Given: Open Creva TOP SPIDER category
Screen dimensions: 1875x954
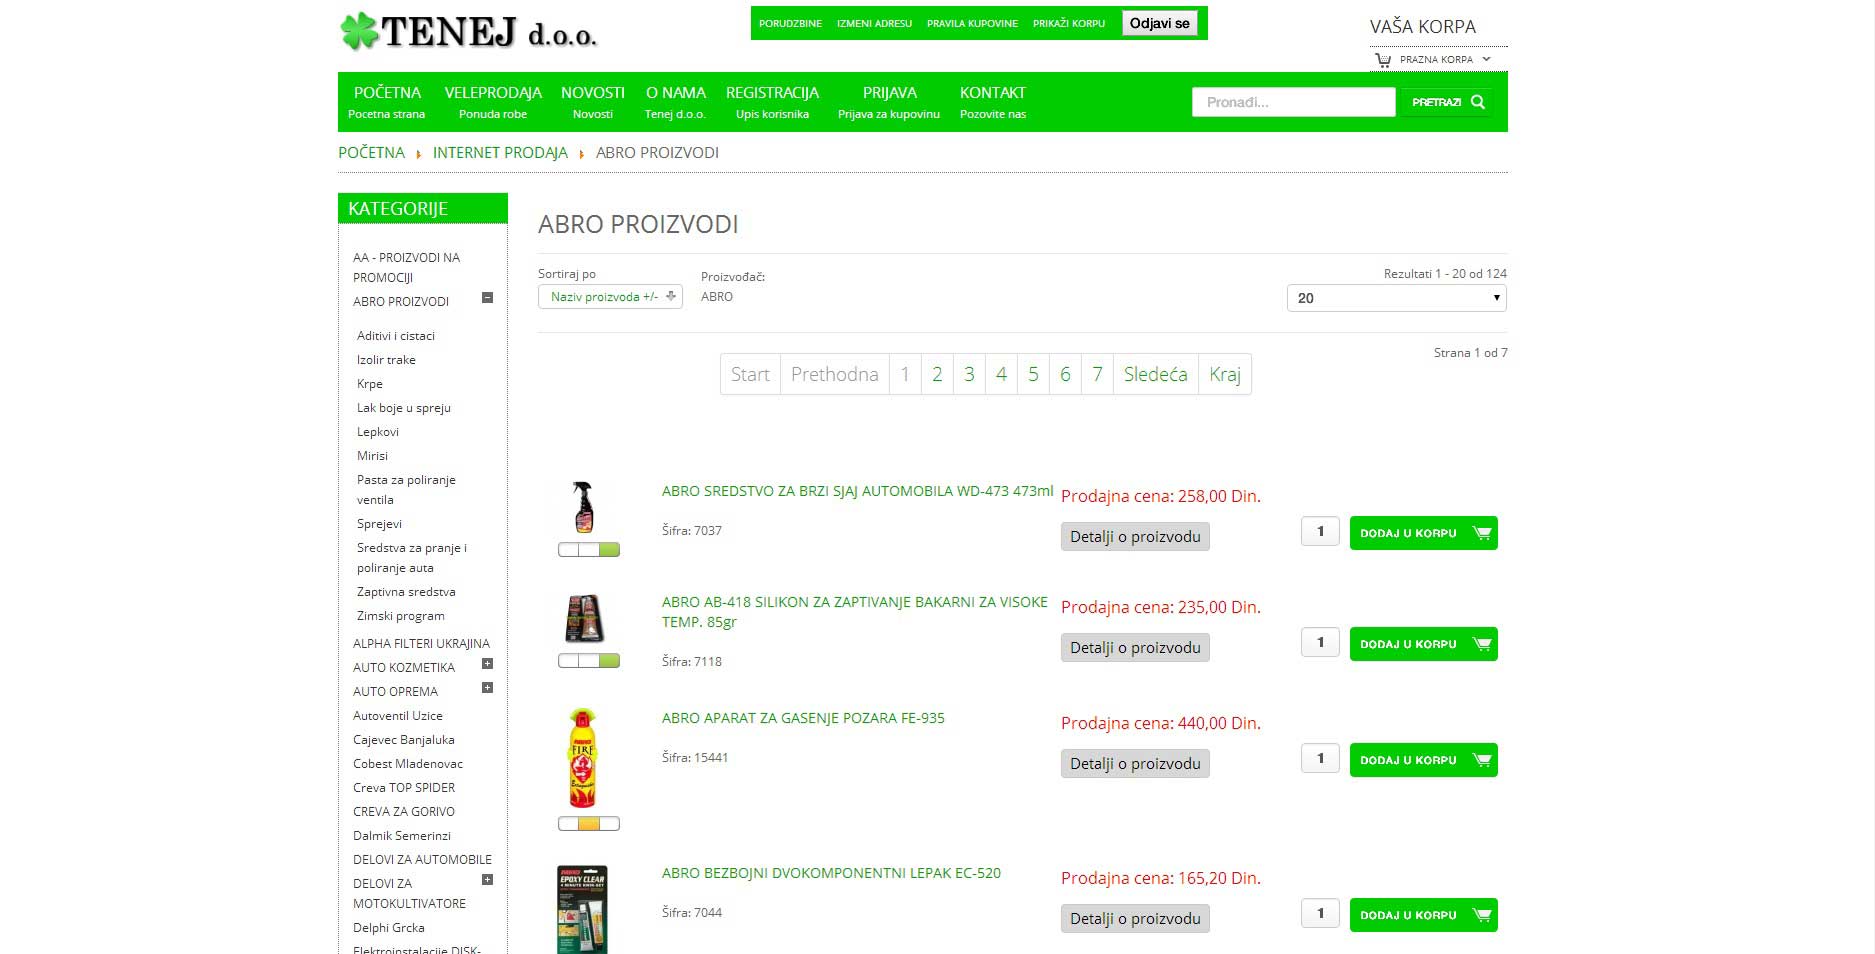Looking at the screenshot, I should pos(404,788).
